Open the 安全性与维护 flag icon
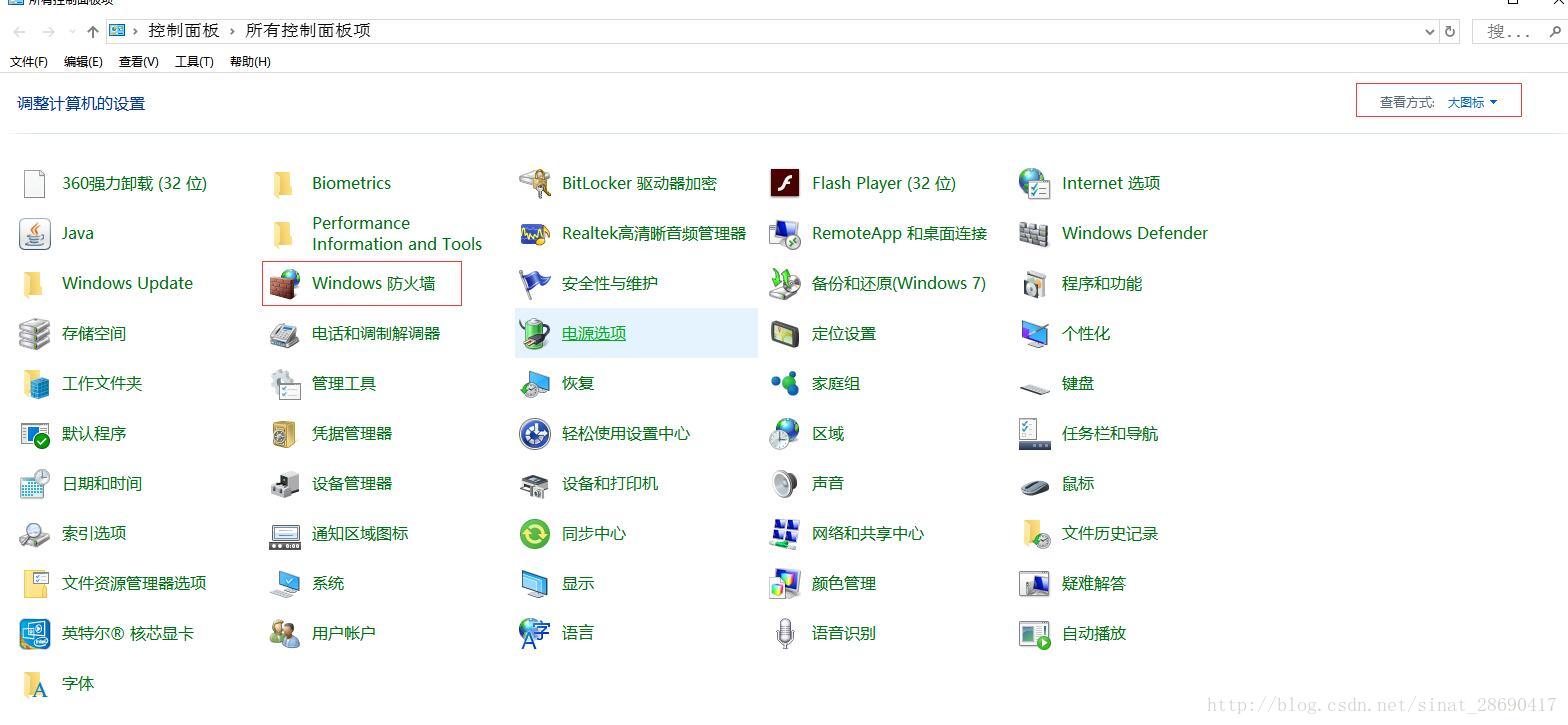Viewport: 1568px width, 725px height. [534, 283]
